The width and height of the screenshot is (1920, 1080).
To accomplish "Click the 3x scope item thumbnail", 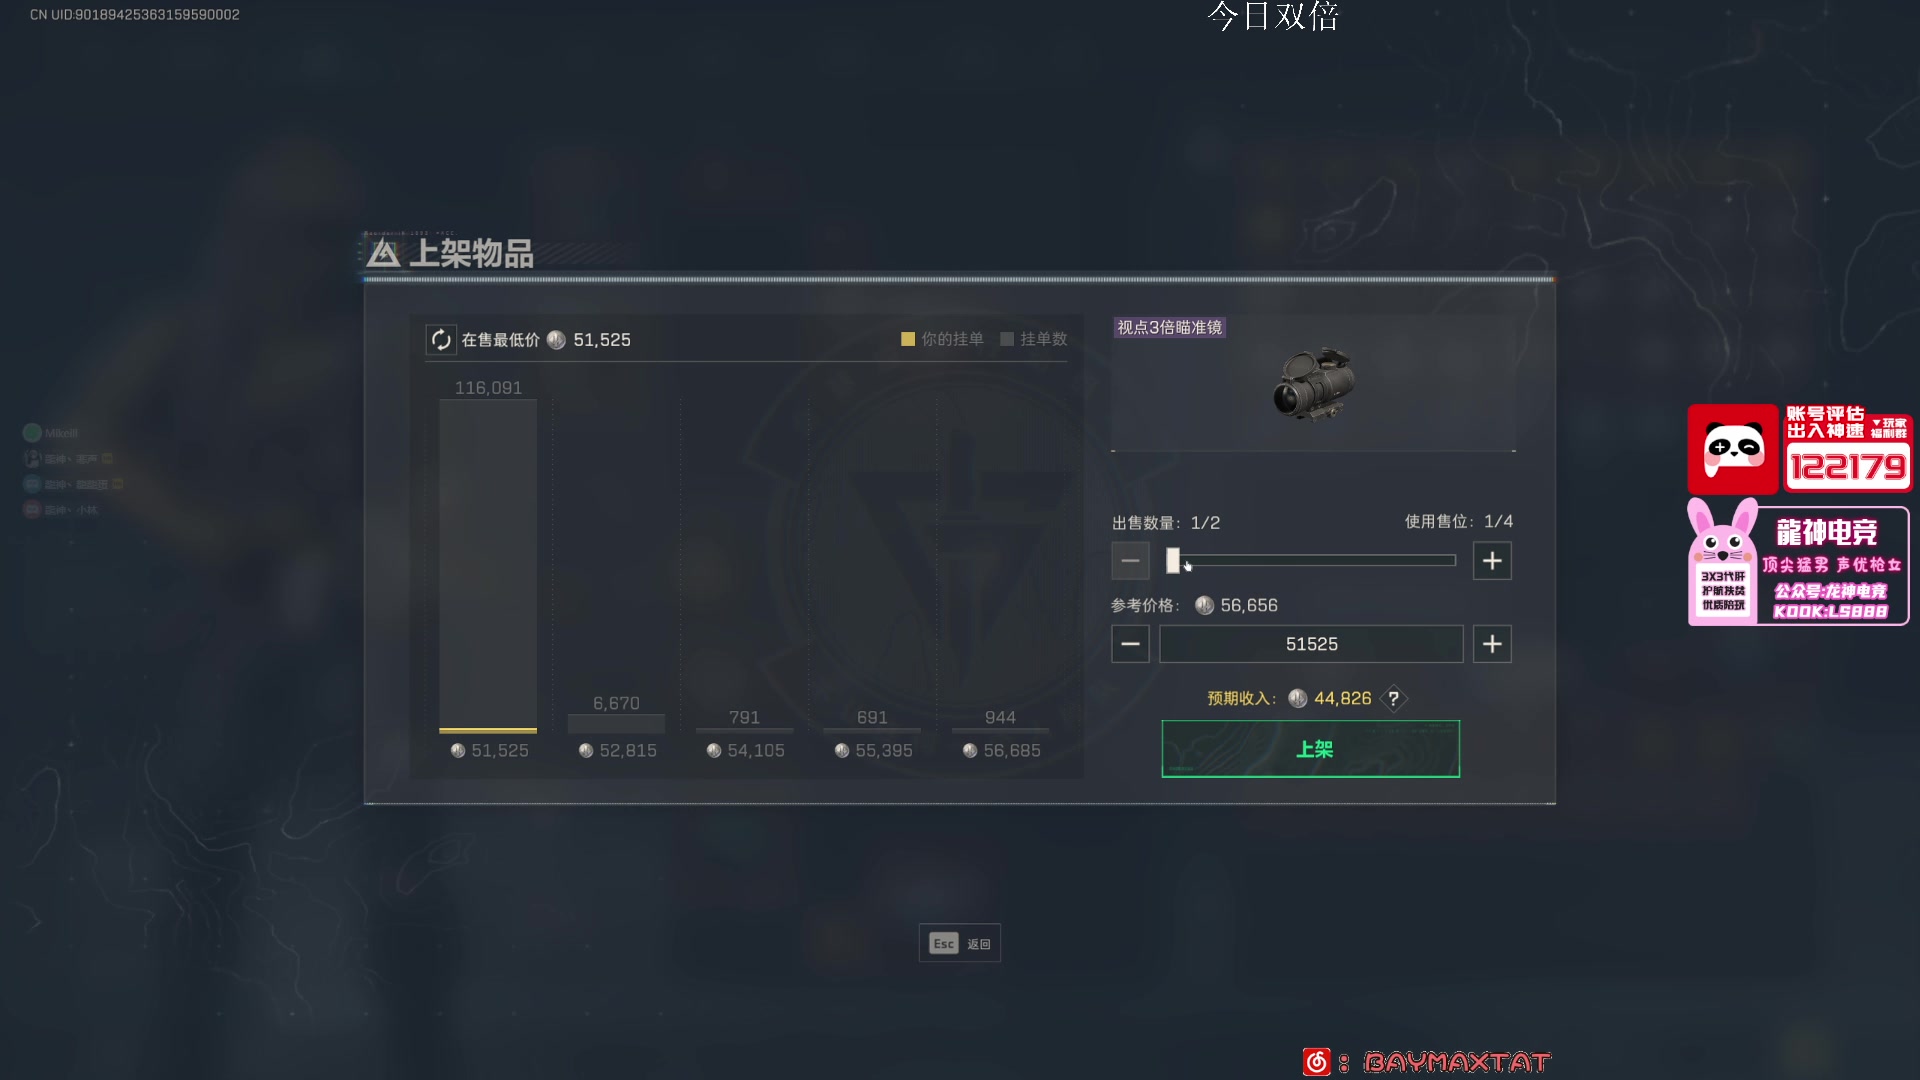I will [1313, 383].
